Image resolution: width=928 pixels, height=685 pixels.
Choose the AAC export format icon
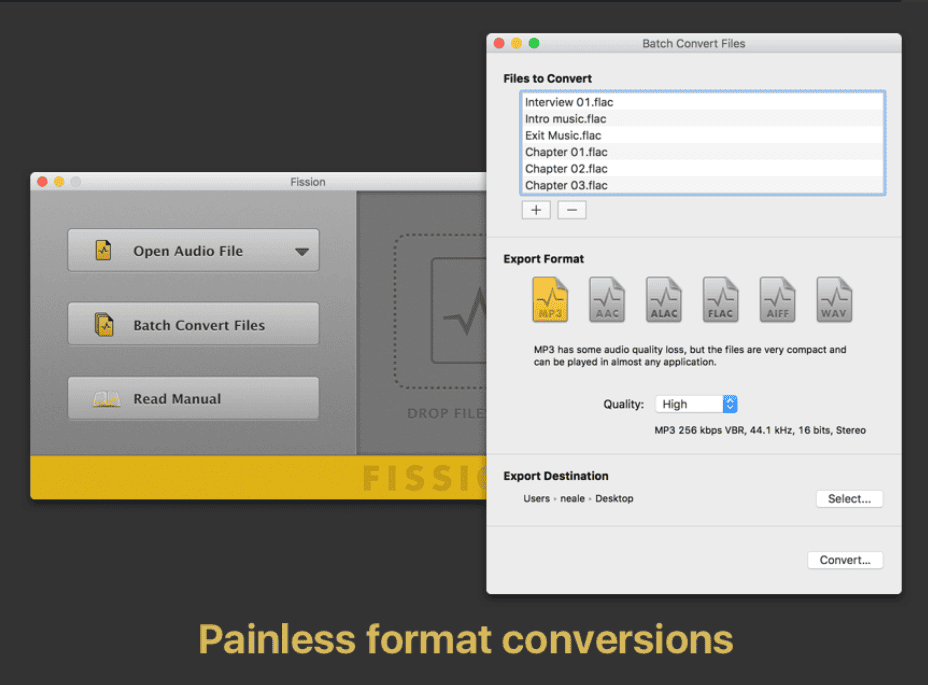(x=607, y=300)
